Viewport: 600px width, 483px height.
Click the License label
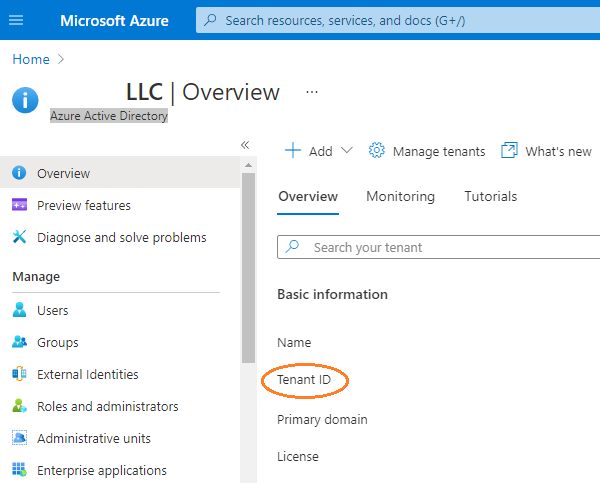298,456
